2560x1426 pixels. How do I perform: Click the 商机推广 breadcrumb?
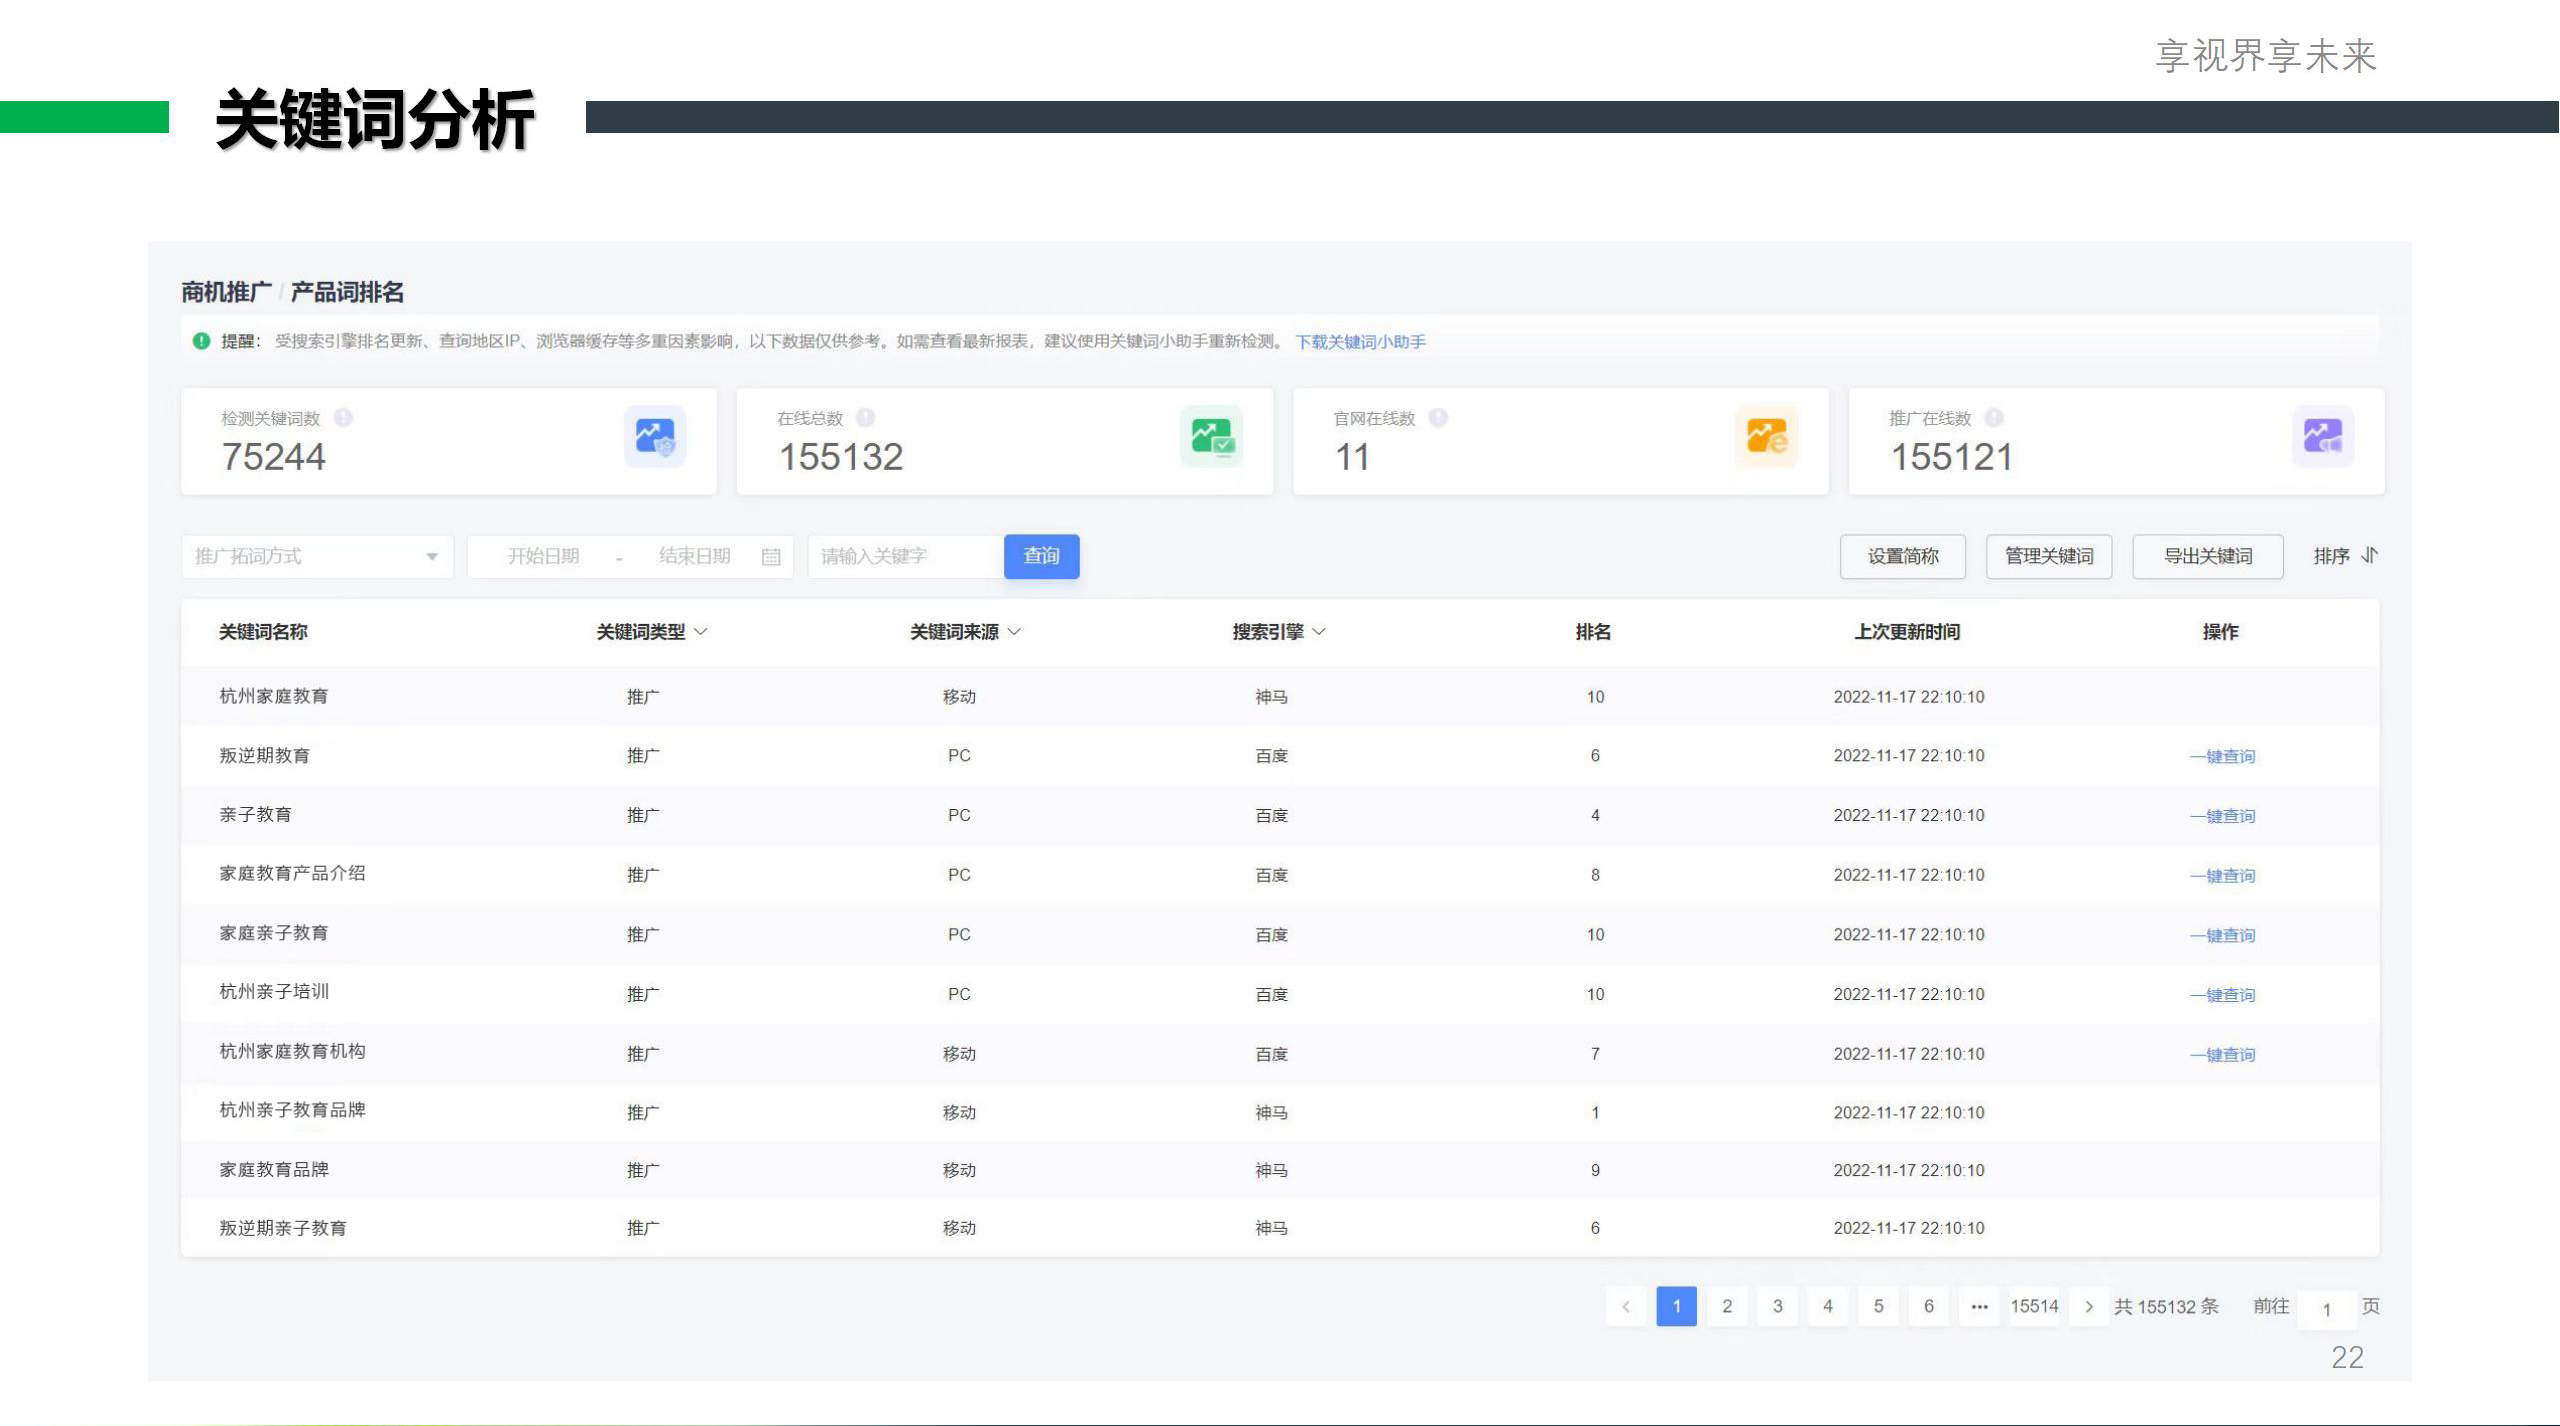click(226, 292)
